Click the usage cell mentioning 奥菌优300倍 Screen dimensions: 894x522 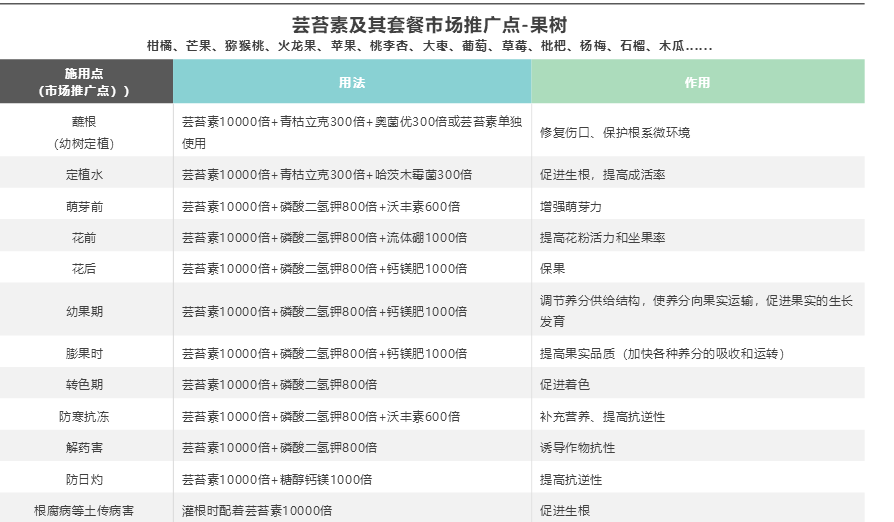[x=352, y=132]
